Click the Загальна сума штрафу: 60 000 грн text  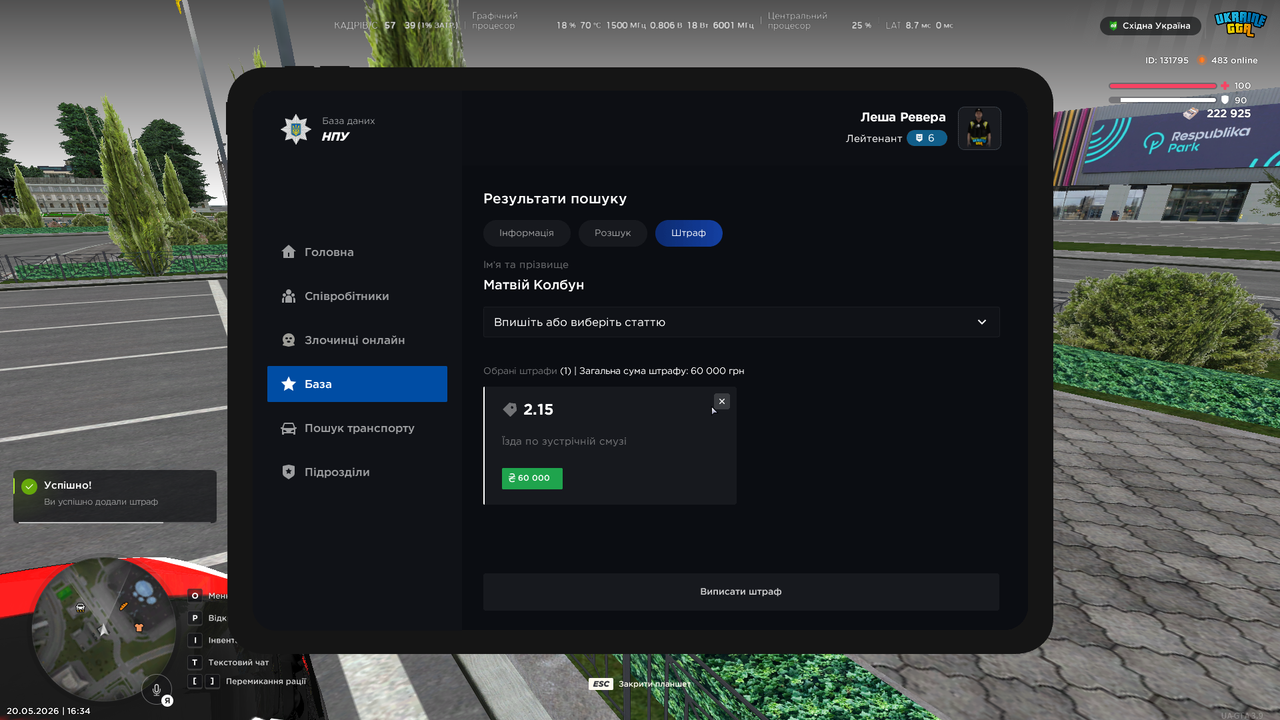pyautogui.click(x=662, y=371)
